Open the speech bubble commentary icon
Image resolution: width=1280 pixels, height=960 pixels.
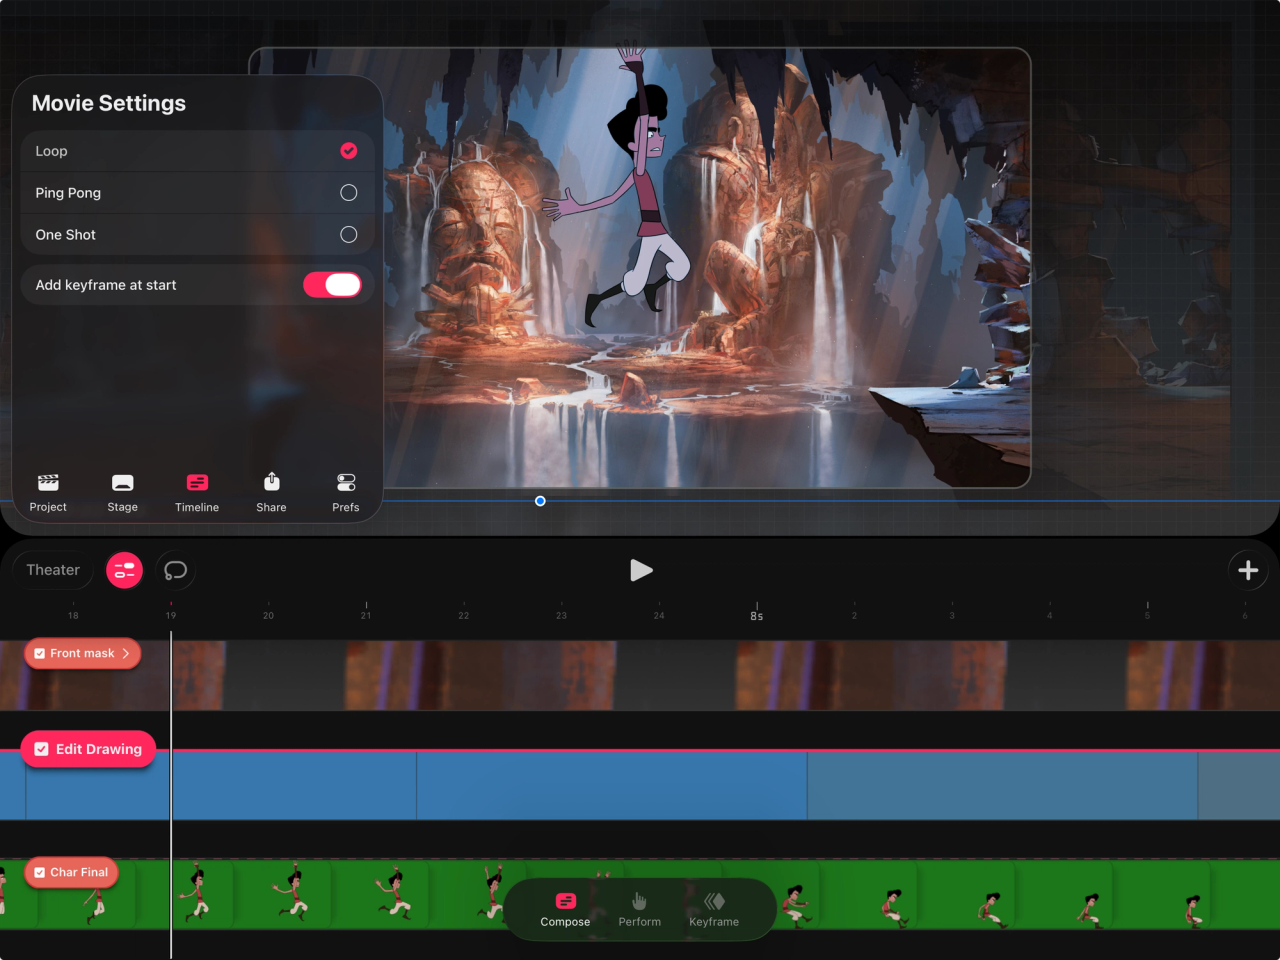point(176,570)
